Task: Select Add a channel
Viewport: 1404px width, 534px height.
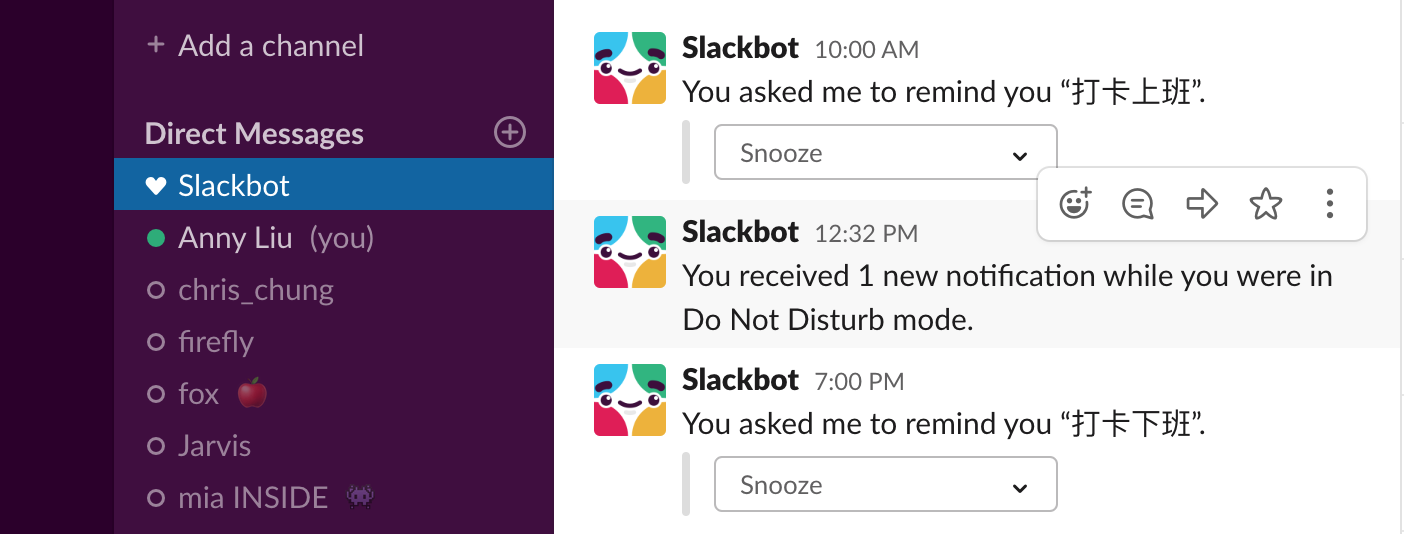Action: pos(255,45)
